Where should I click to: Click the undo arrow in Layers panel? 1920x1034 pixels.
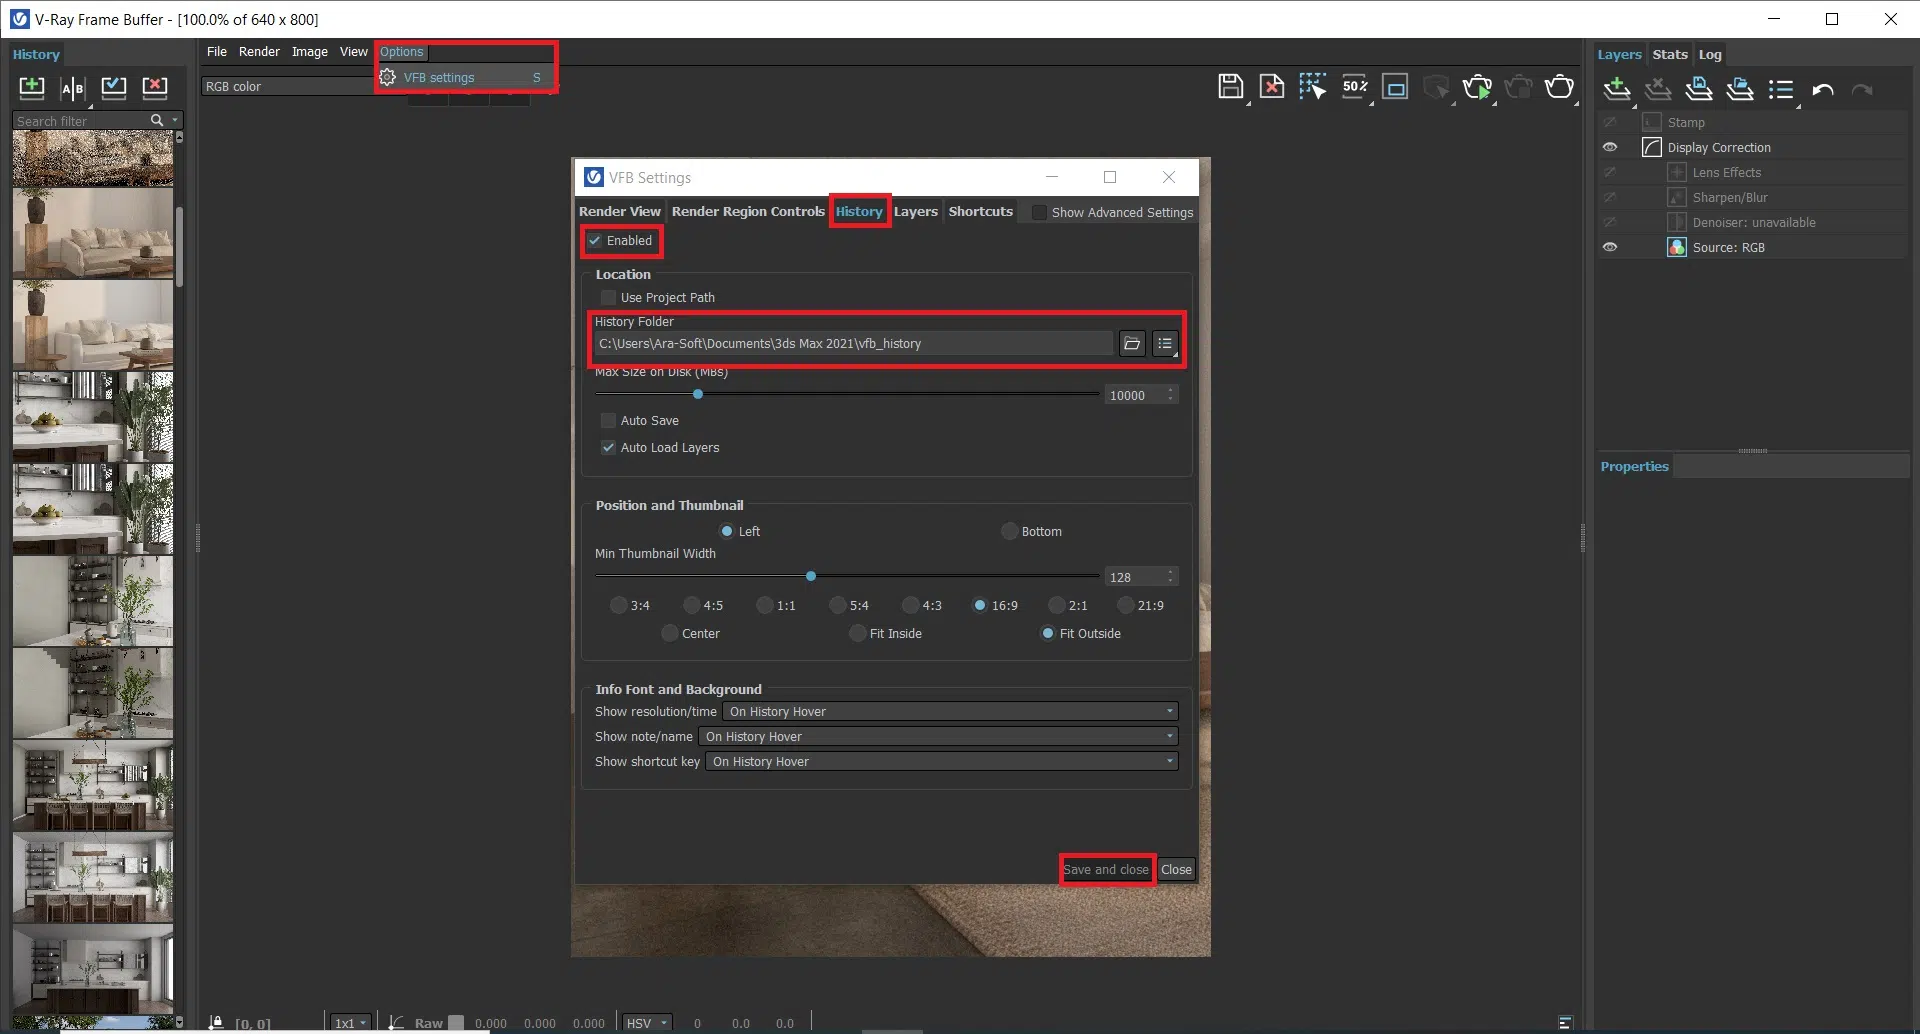(x=1822, y=90)
